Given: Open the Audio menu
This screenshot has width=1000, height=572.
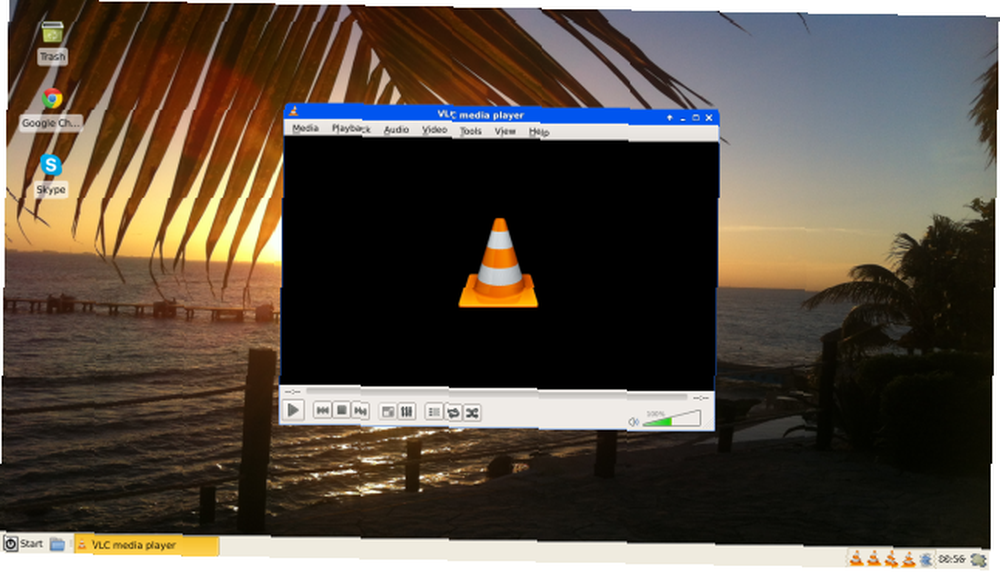Looking at the screenshot, I should 396,129.
